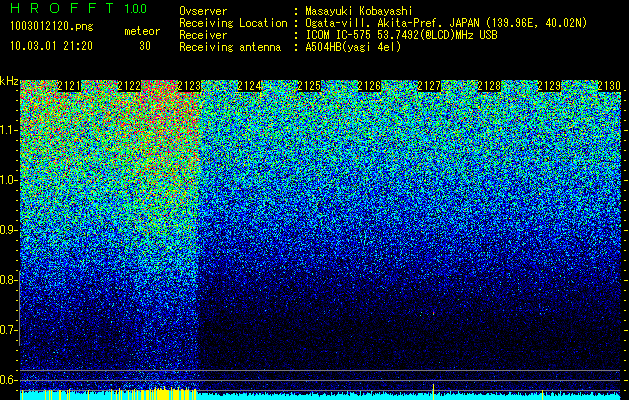Click the 0.7 frequency axis label
This screenshot has width=629, height=400.
pyautogui.click(x=8, y=330)
